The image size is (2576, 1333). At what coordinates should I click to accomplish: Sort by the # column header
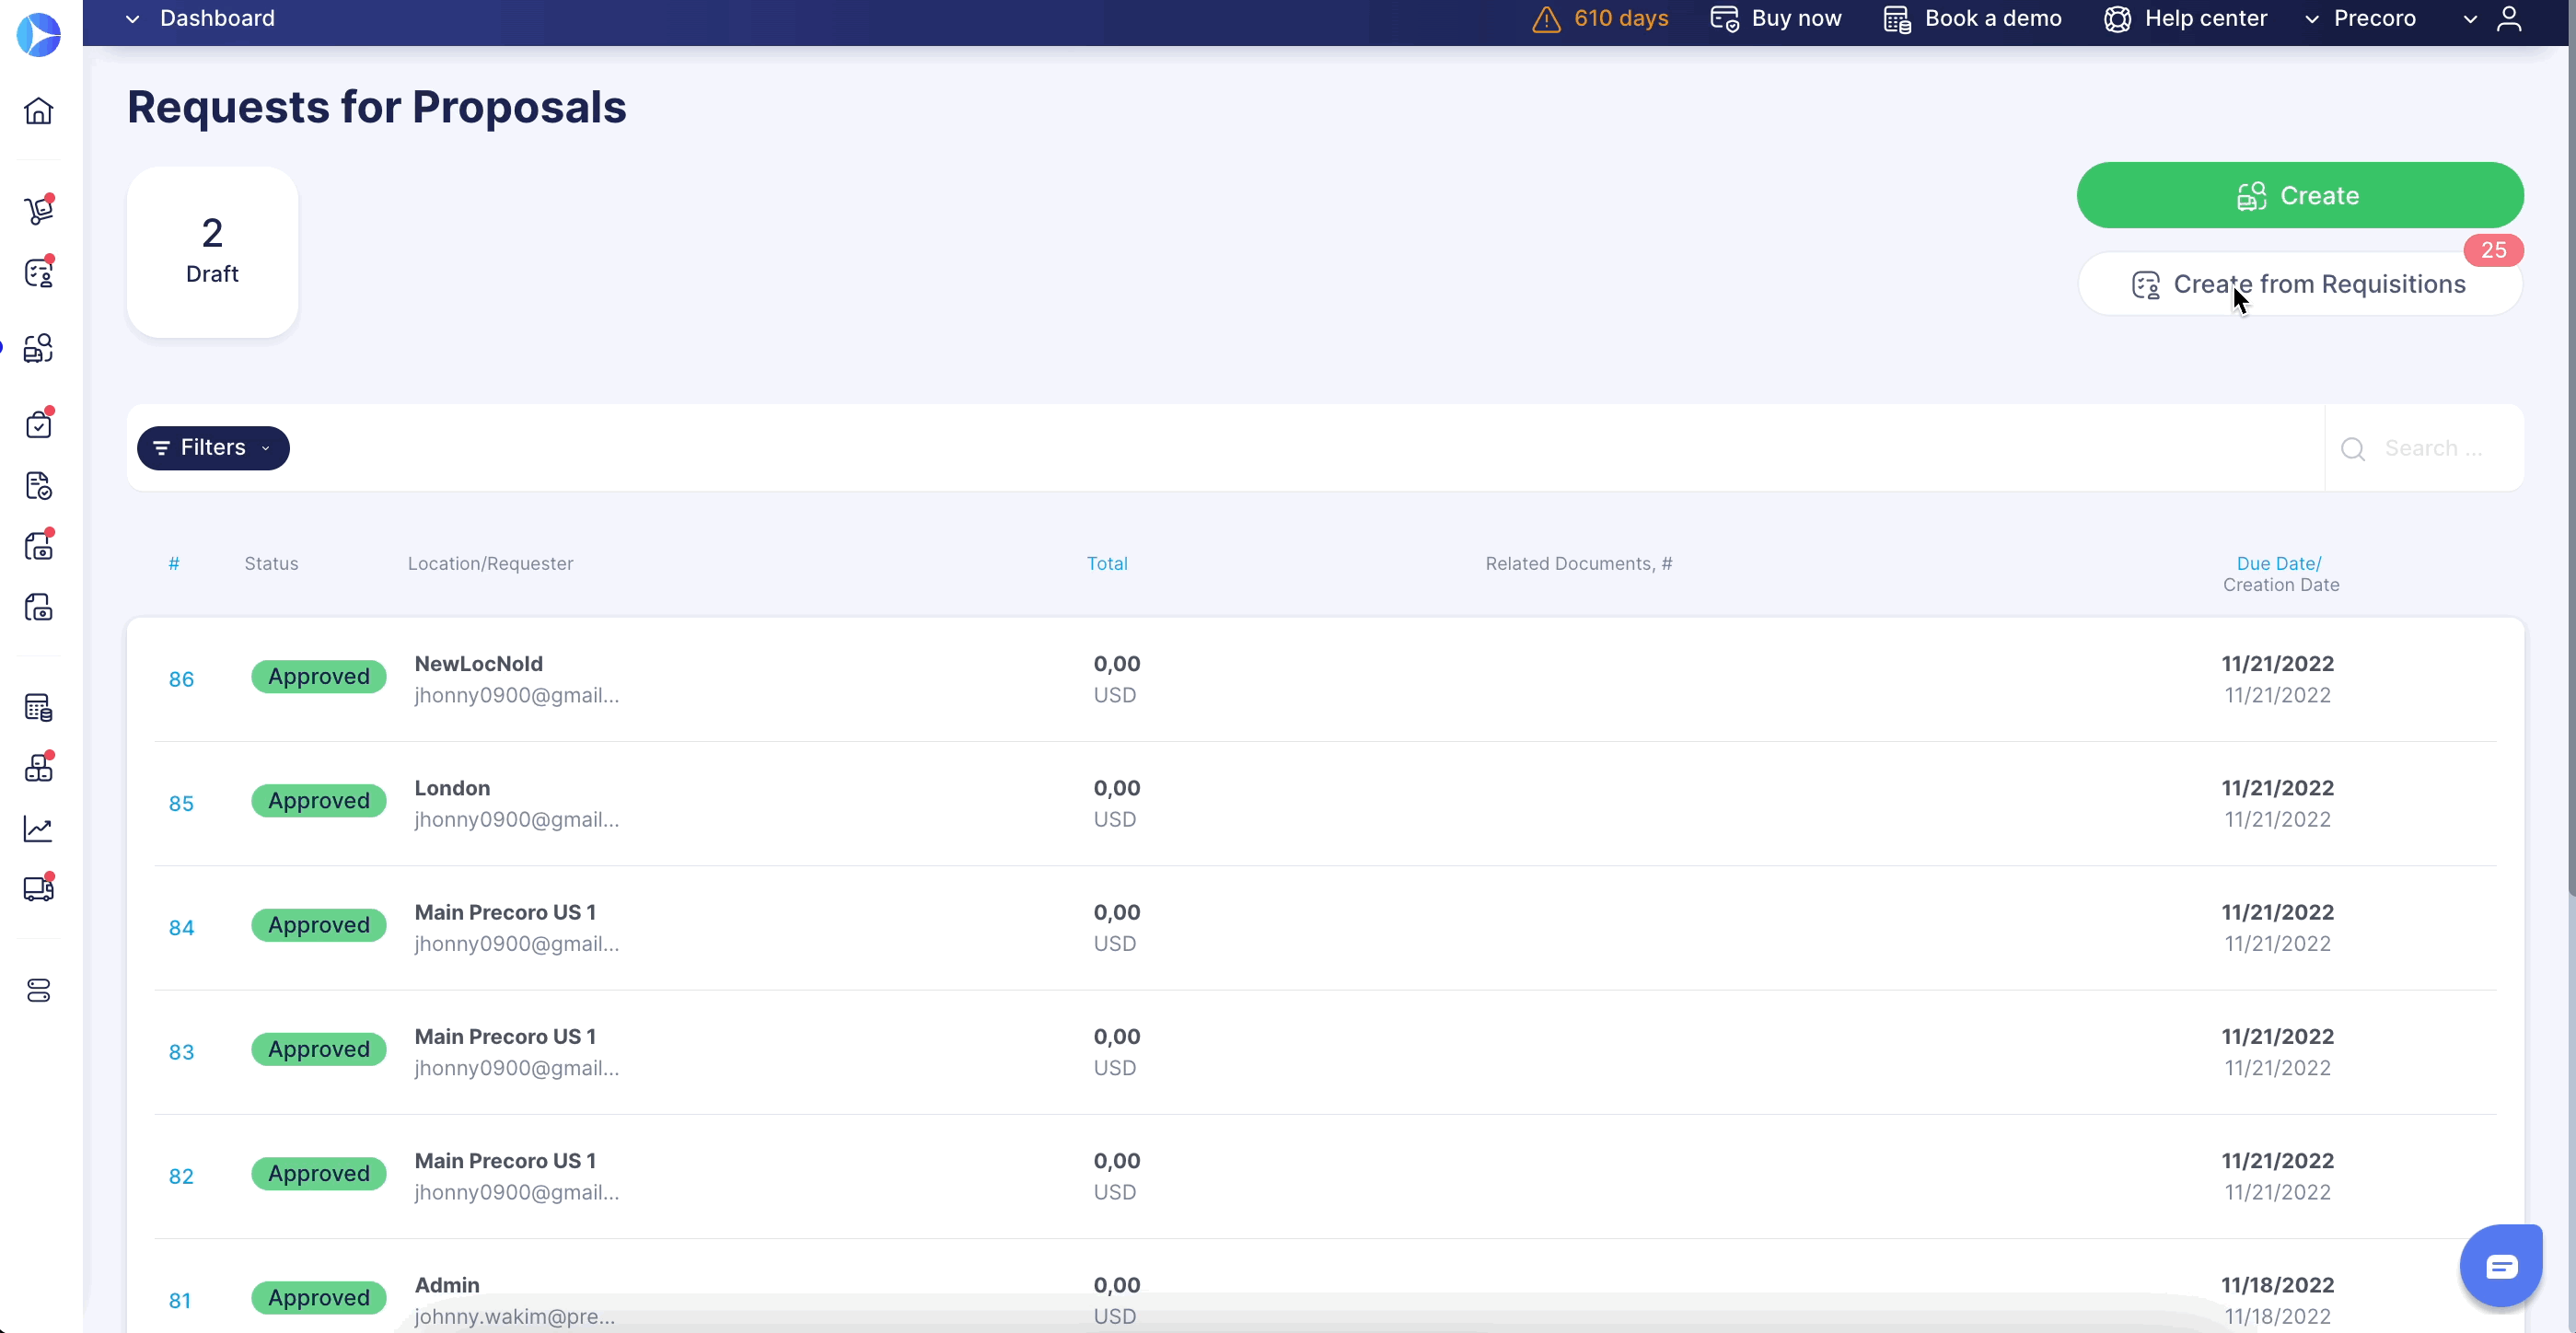174,564
